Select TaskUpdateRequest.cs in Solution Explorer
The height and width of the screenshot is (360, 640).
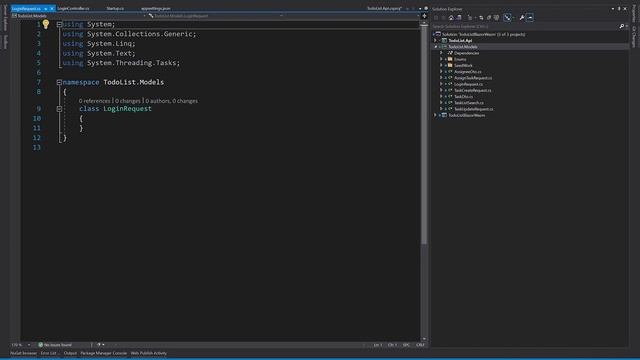(x=473, y=109)
